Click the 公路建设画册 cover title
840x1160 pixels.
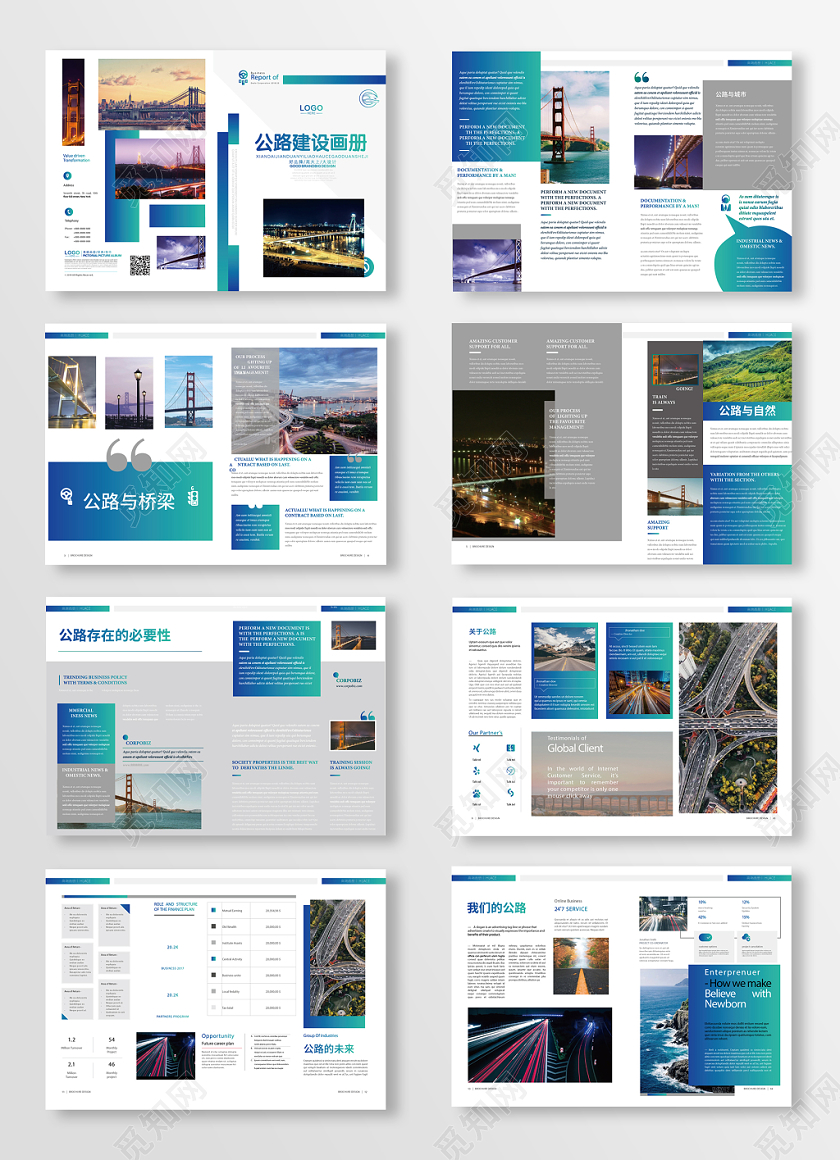pos(312,142)
